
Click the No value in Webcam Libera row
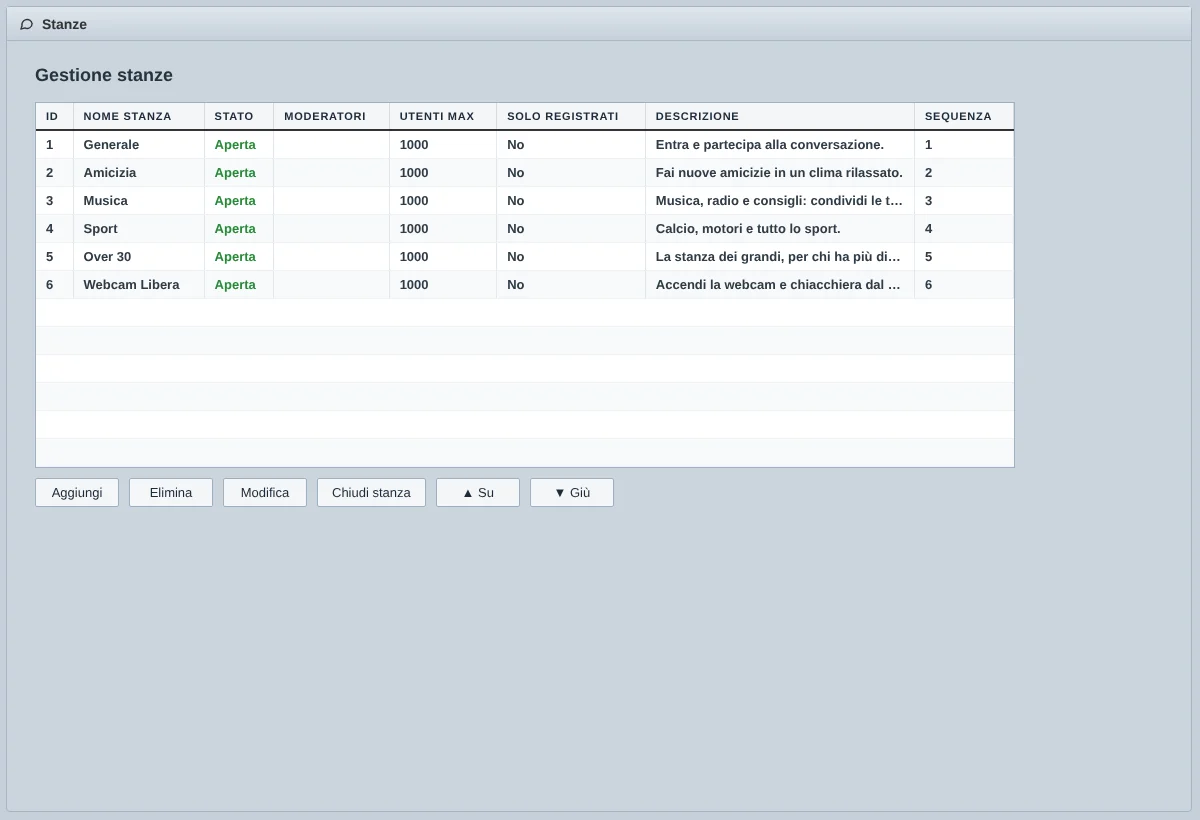click(516, 285)
